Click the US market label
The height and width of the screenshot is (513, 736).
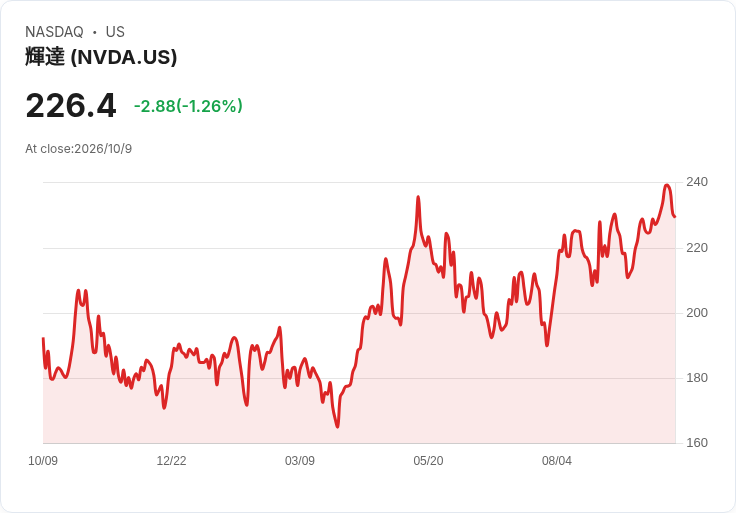[115, 32]
